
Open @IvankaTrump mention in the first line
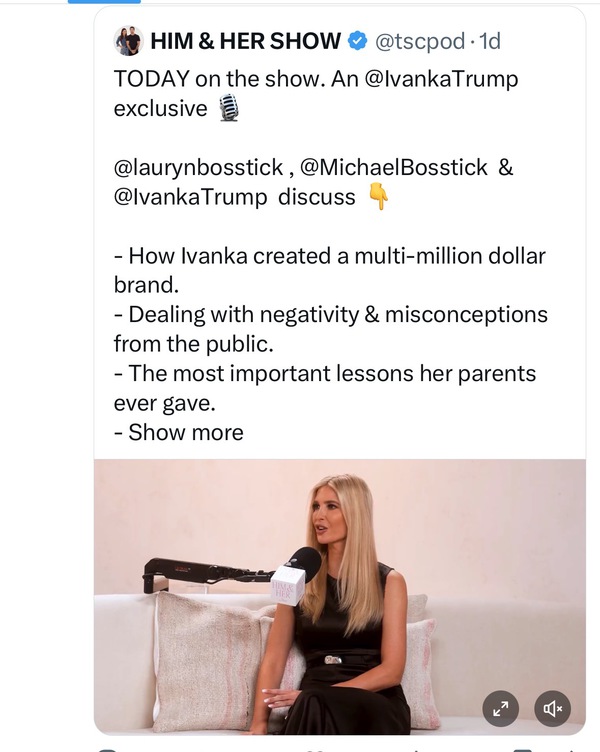[x=442, y=79]
